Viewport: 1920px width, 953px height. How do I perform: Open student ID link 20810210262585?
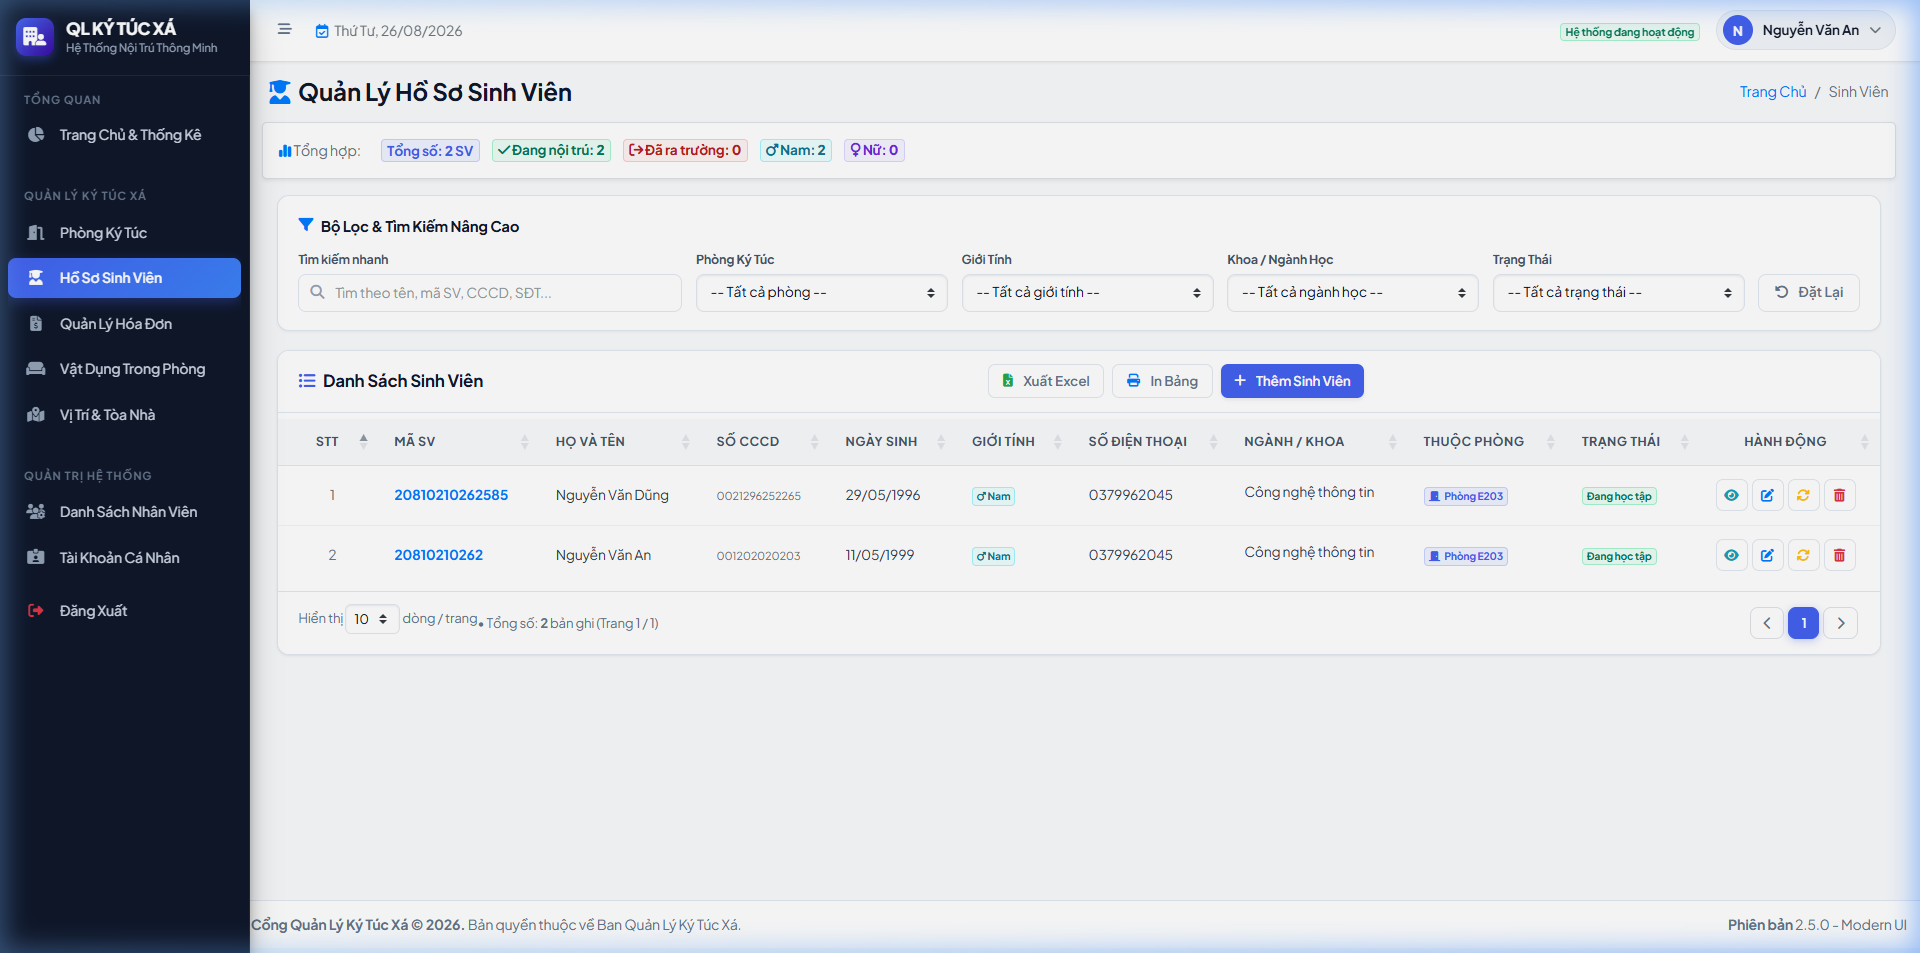(x=451, y=495)
